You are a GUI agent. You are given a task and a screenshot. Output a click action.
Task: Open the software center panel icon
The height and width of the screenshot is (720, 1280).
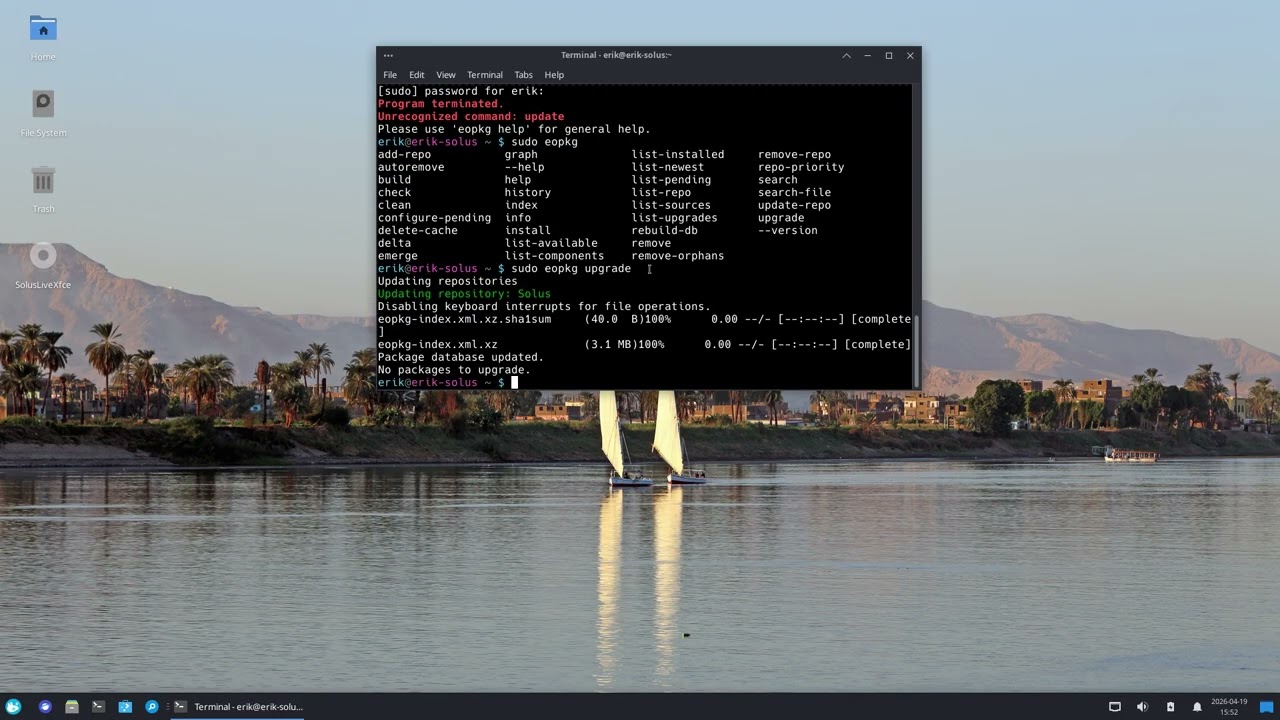click(125, 706)
